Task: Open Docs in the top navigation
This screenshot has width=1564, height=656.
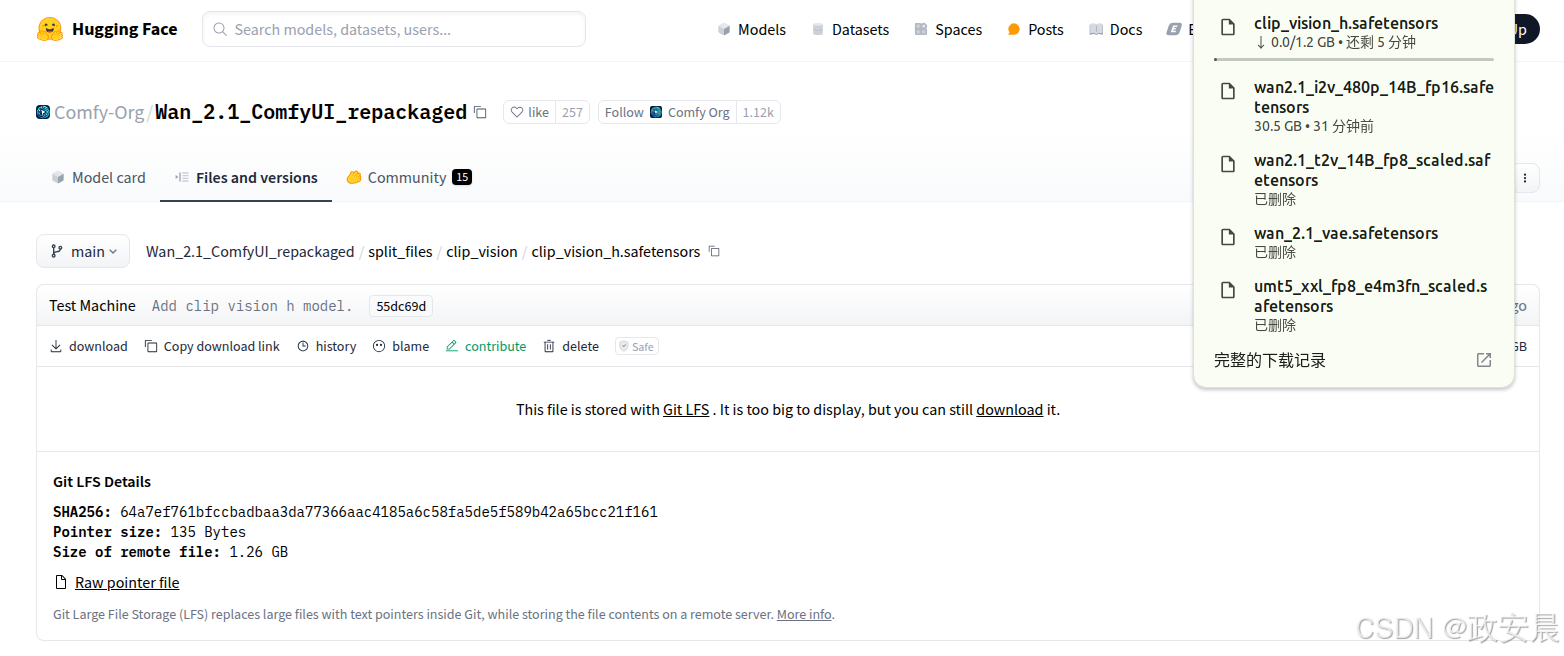Action: click(x=1115, y=29)
